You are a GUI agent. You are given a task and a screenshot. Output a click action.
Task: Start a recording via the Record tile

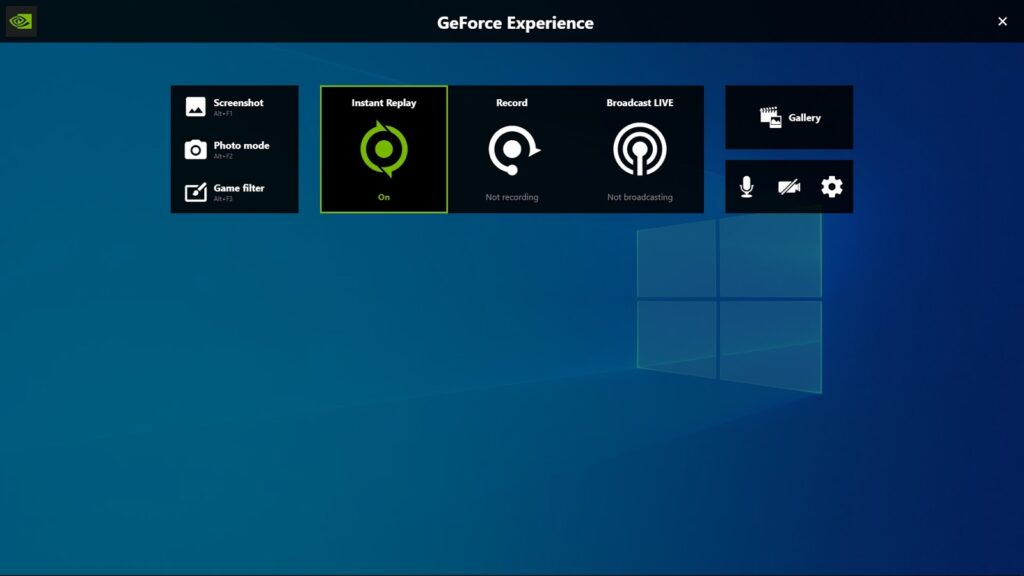512,149
